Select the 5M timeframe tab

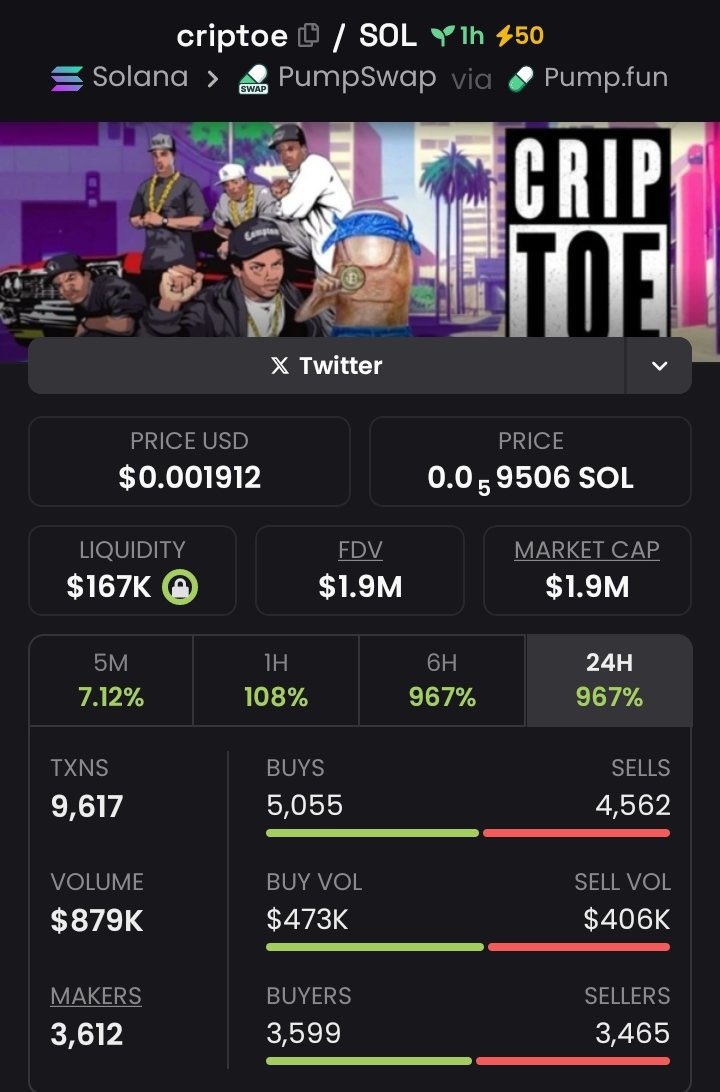(111, 680)
